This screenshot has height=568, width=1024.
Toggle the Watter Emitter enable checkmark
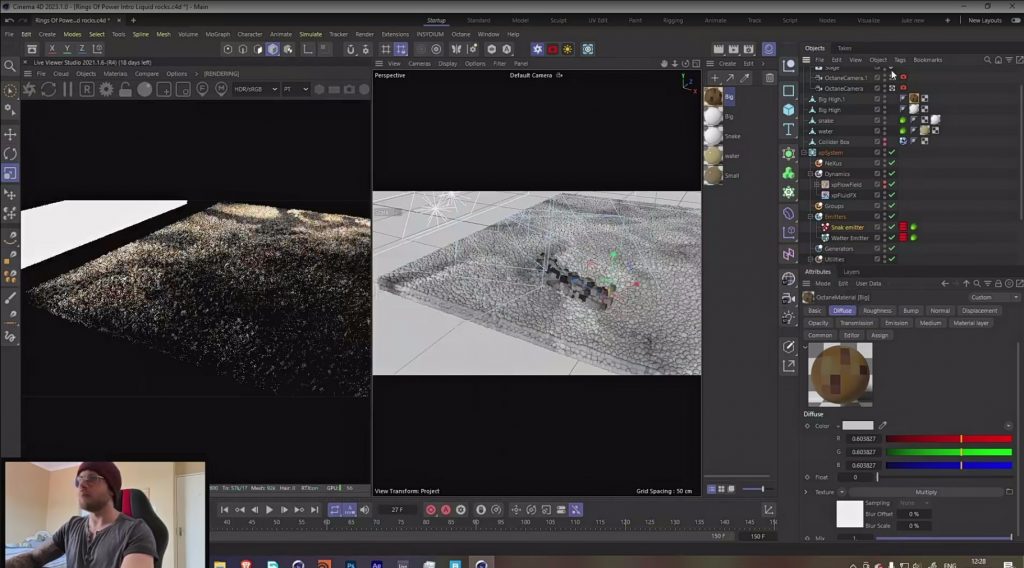point(891,238)
